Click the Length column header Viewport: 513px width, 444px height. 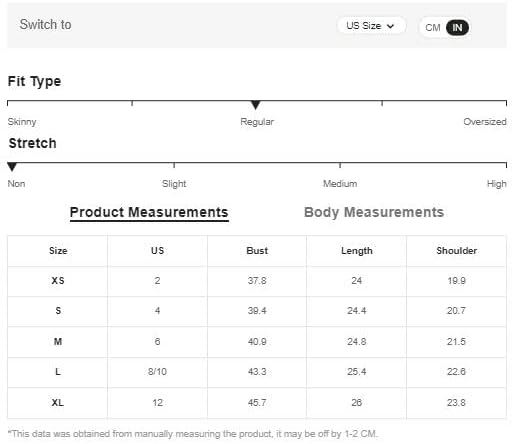(x=357, y=251)
